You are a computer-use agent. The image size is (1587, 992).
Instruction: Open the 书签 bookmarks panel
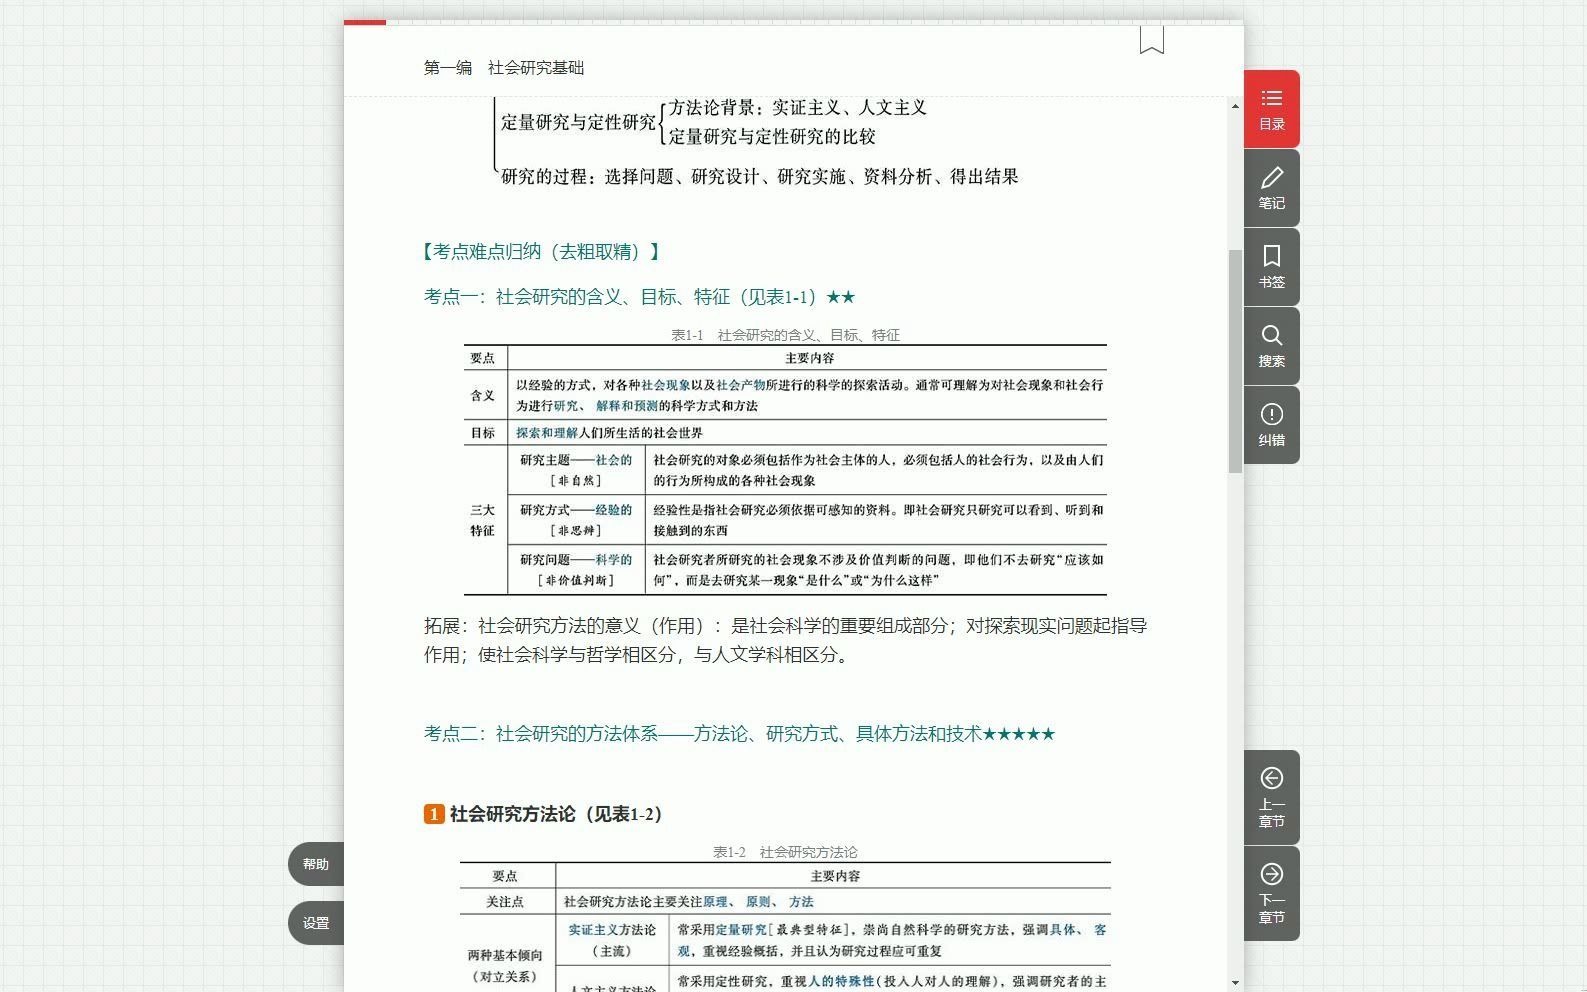point(1271,267)
